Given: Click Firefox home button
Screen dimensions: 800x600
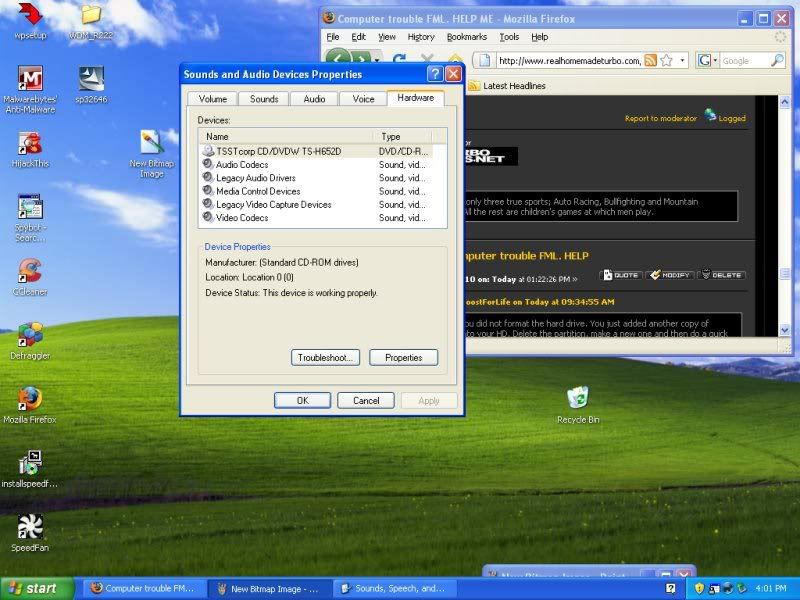Looking at the screenshot, I should pos(456,60).
